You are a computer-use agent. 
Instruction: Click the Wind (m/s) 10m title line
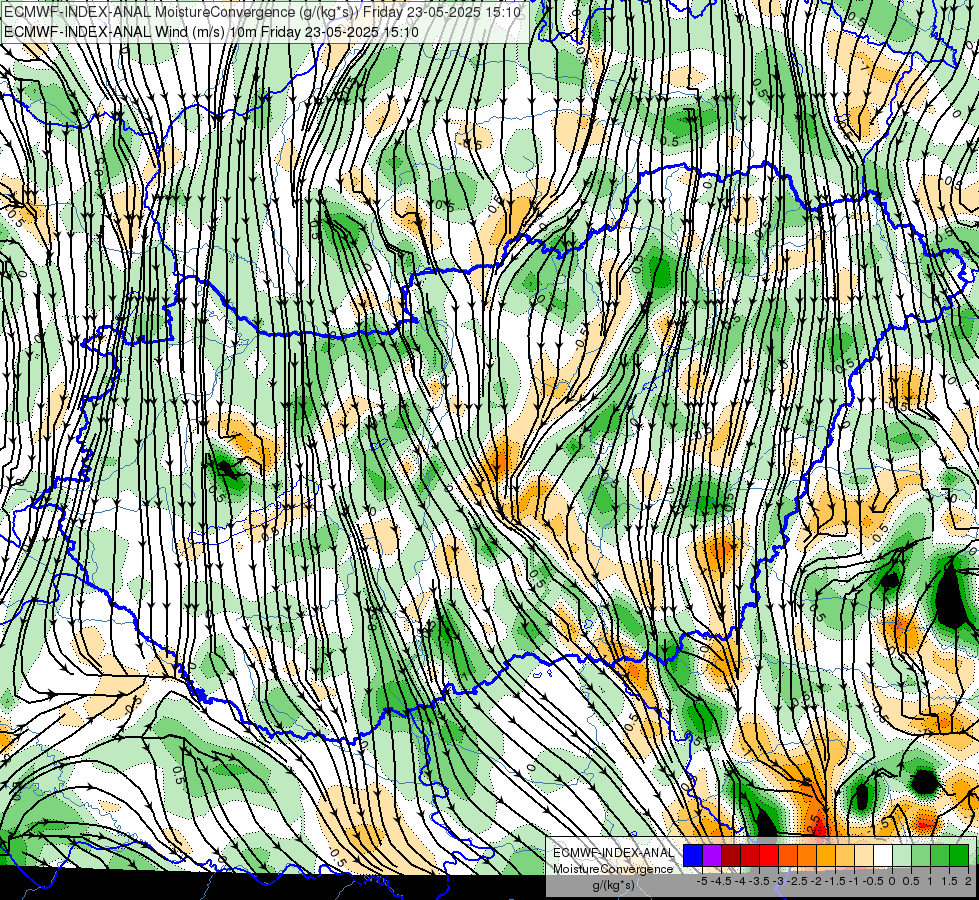point(211,31)
